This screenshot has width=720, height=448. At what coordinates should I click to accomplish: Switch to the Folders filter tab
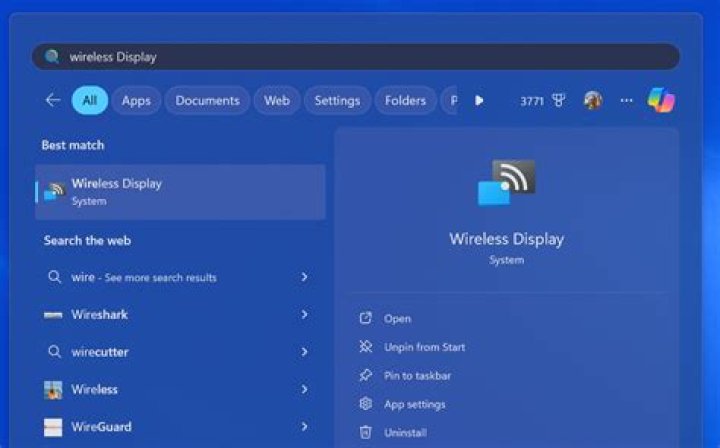(405, 100)
